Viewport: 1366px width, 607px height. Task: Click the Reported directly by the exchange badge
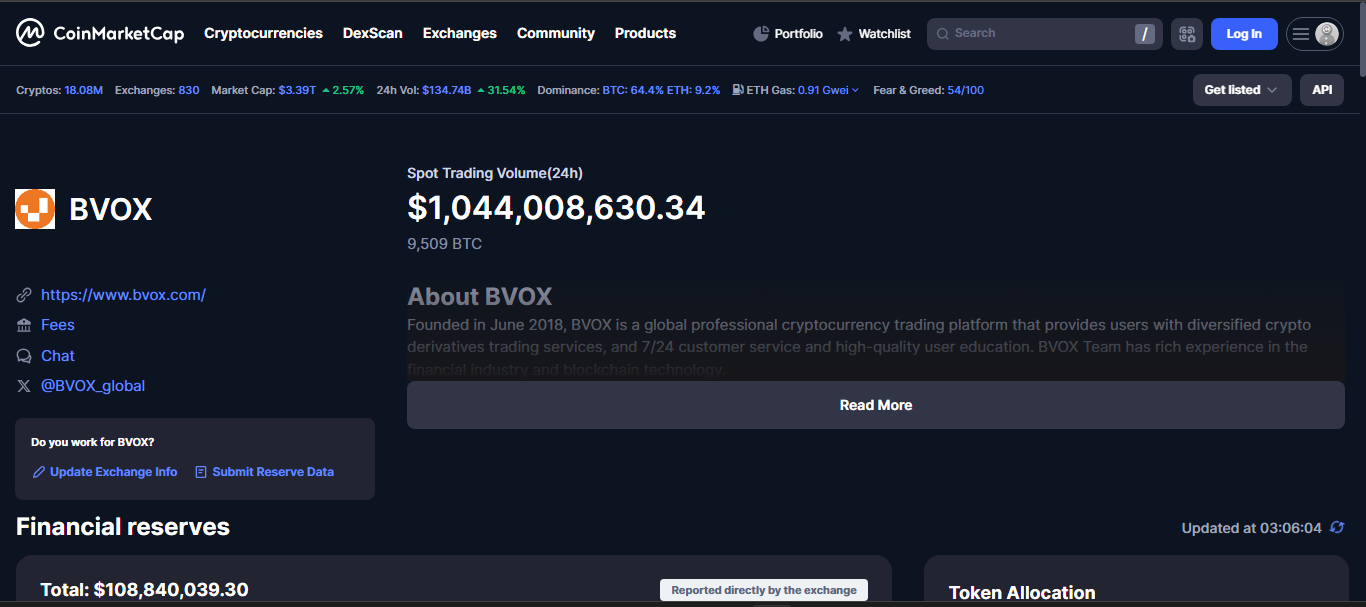tap(764, 590)
